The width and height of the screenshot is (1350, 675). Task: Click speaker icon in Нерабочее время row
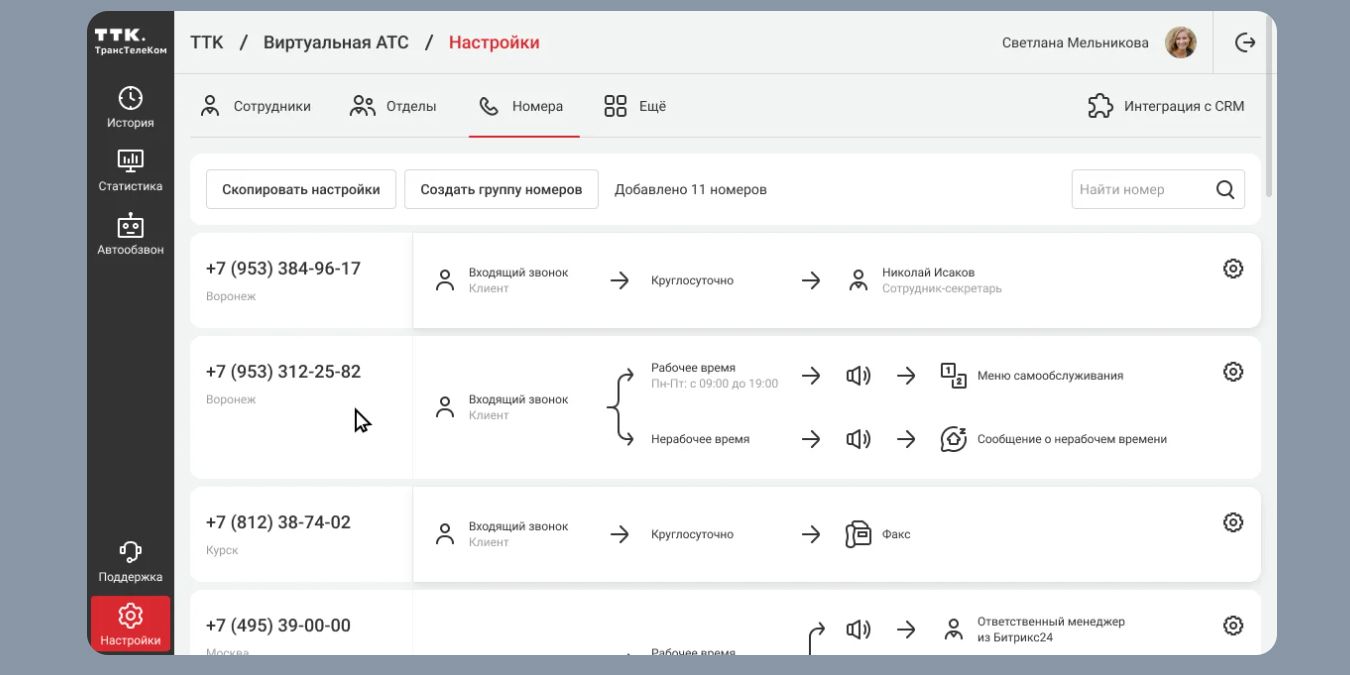858,439
